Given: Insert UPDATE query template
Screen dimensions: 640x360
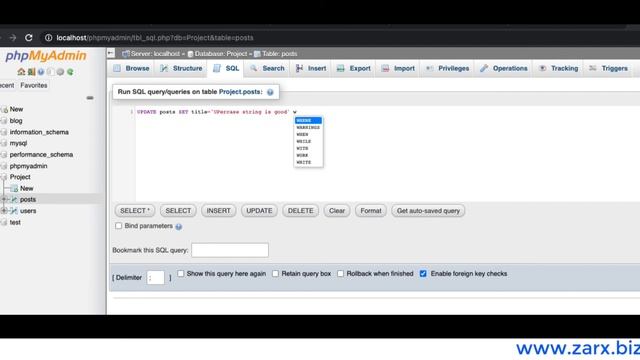Looking at the screenshot, I should (x=259, y=211).
